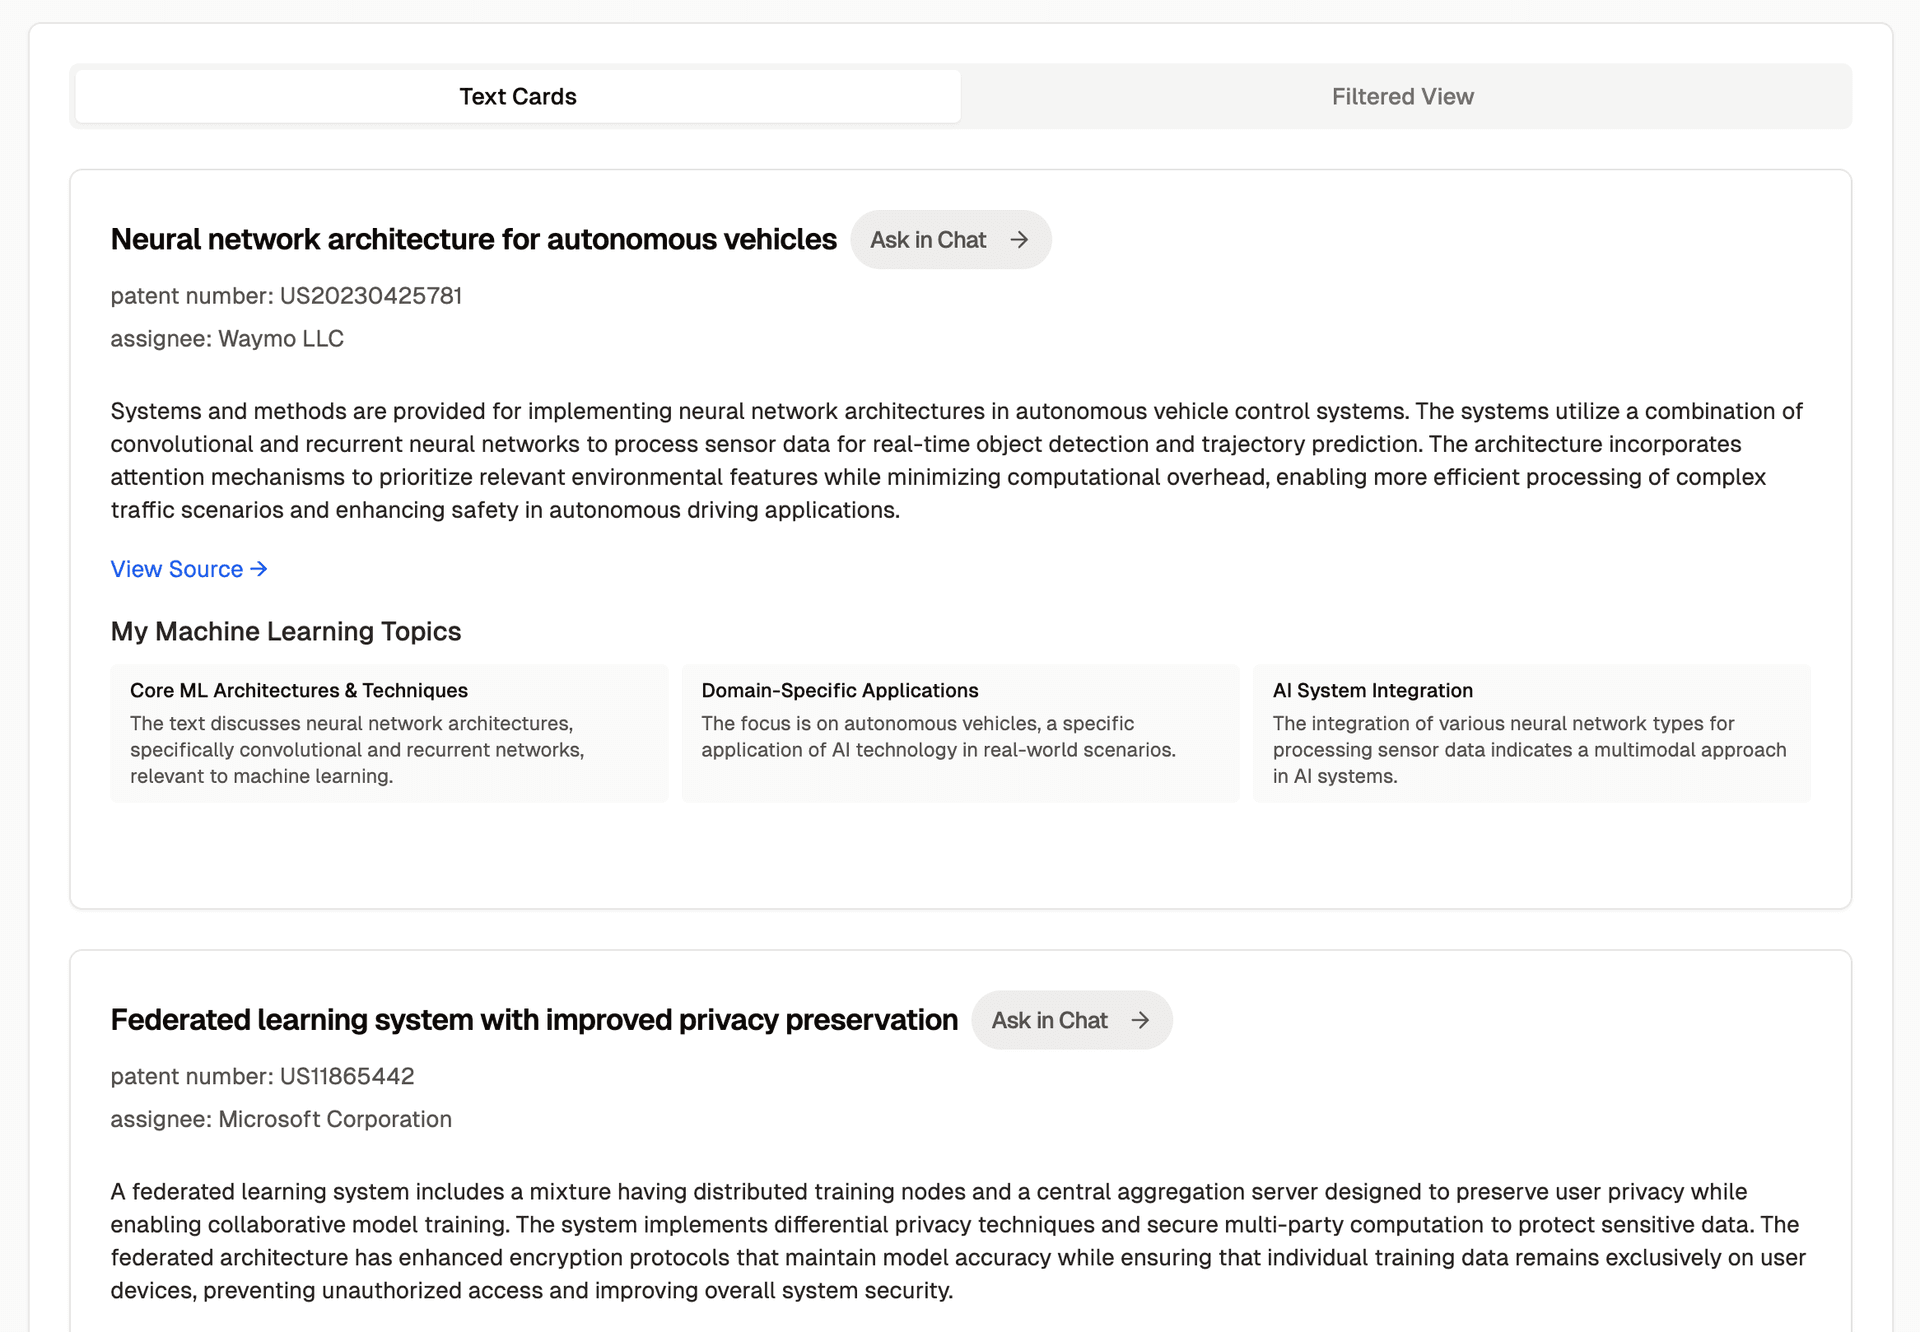This screenshot has width=1920, height=1332.
Task: Click the neural network architecture patent title
Action: [x=473, y=240]
